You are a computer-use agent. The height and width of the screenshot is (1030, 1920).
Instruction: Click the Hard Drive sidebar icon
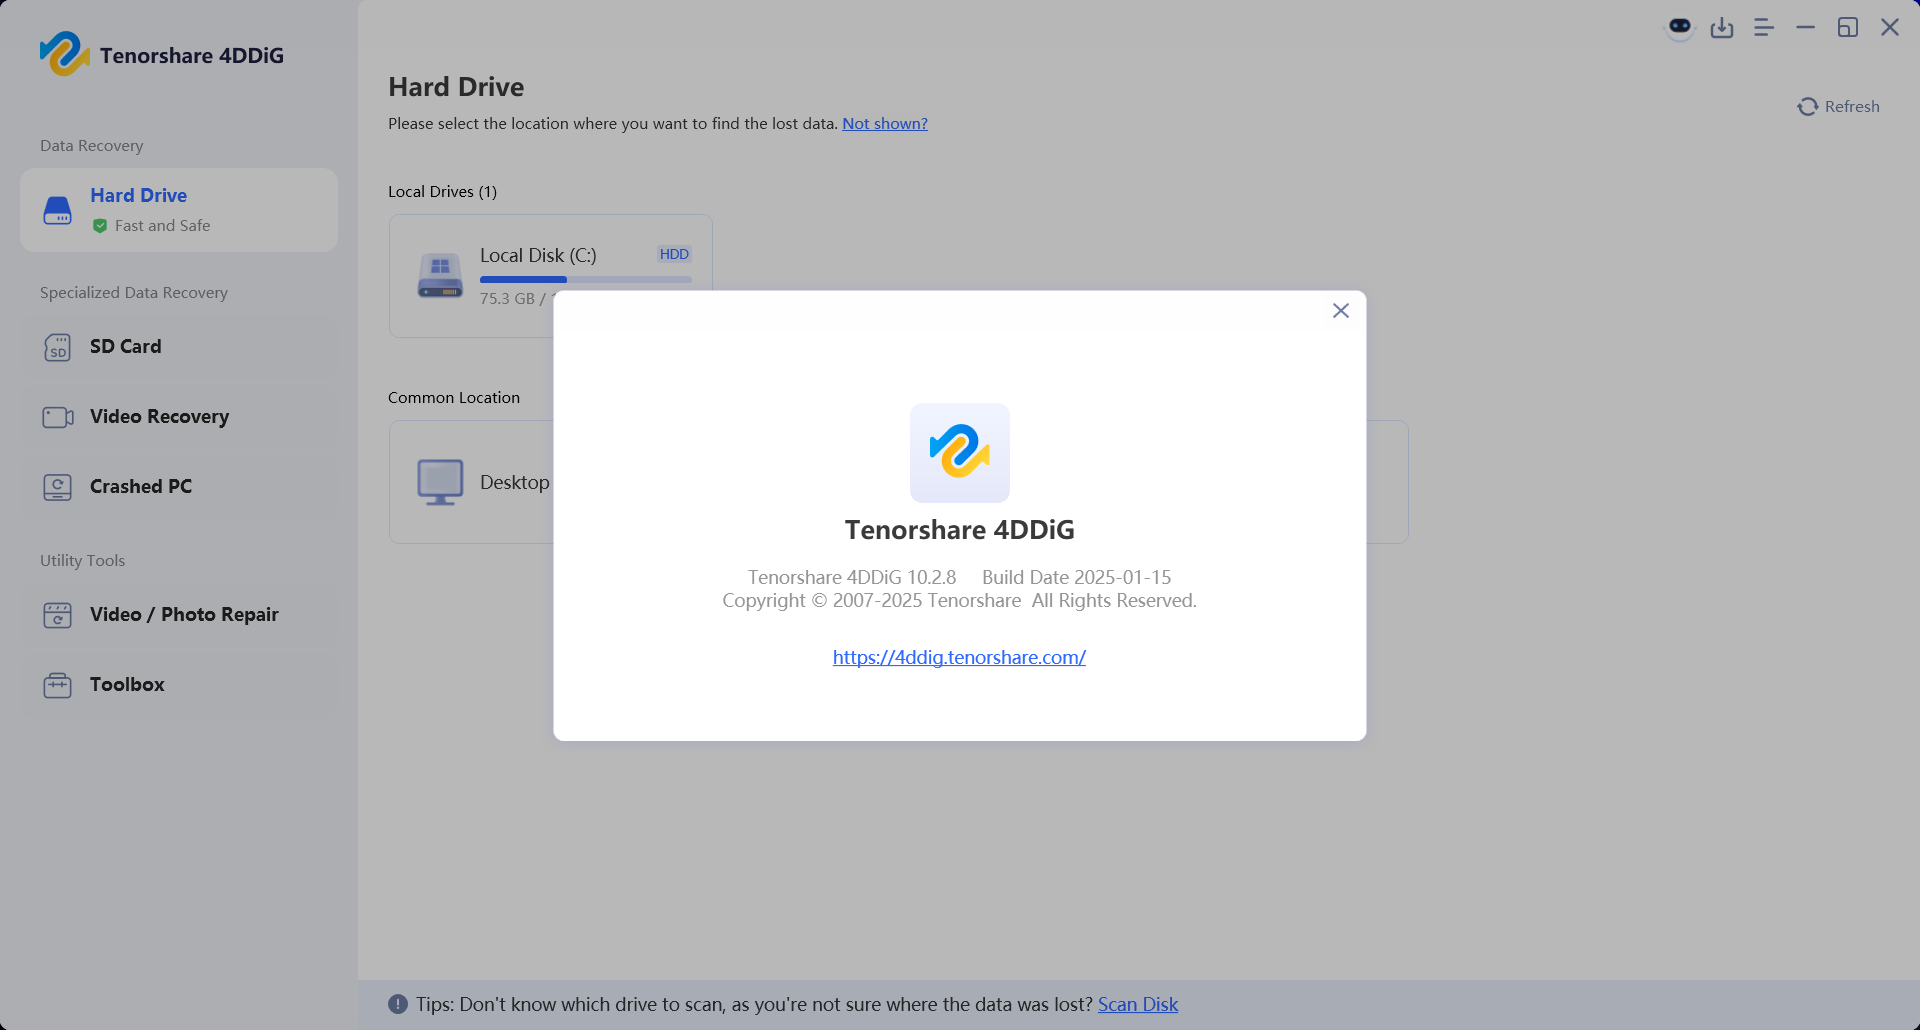point(58,210)
